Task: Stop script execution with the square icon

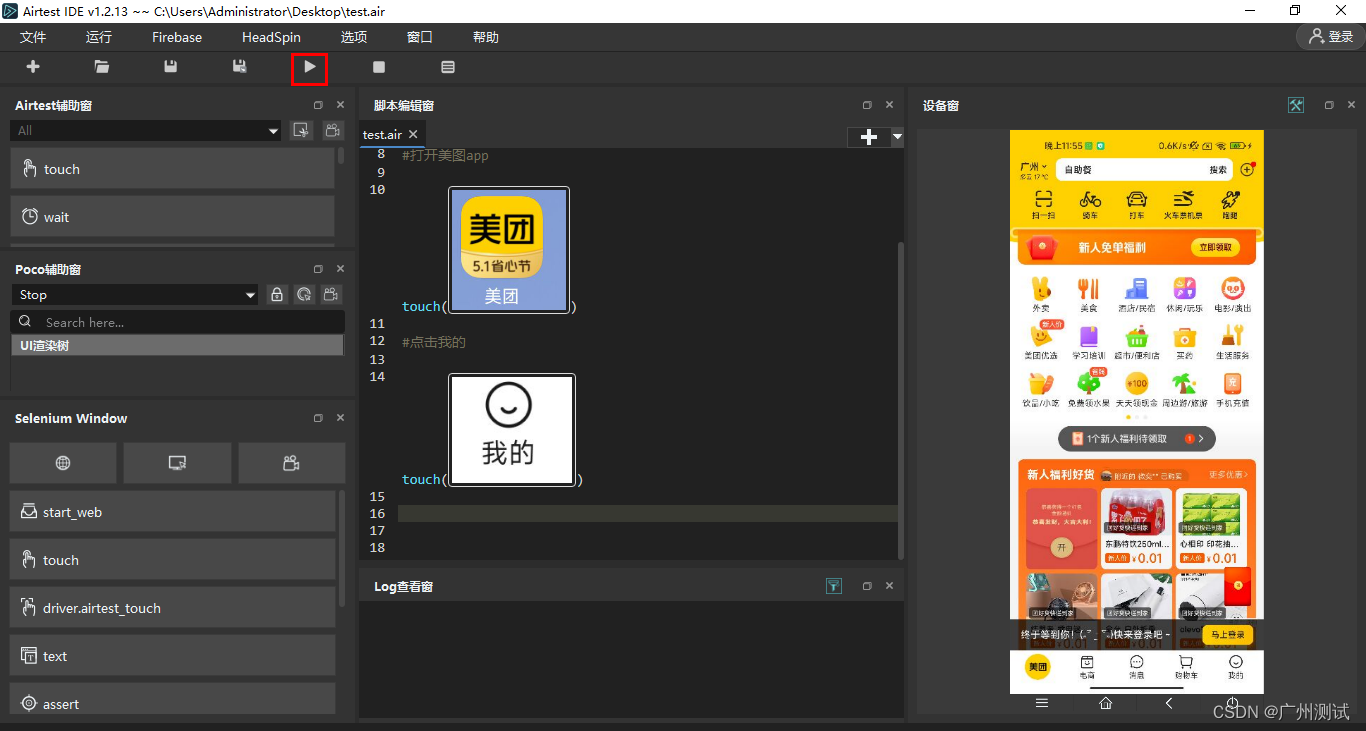Action: [x=379, y=67]
